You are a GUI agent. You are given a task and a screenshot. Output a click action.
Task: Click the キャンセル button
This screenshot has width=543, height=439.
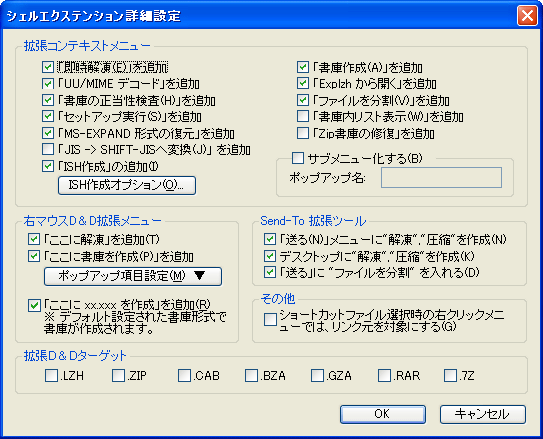[483, 414]
